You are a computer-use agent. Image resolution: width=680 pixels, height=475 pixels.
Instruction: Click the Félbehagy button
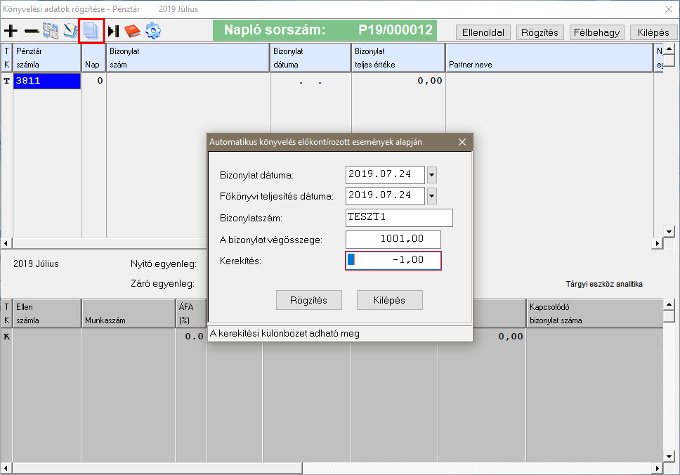tap(594, 32)
